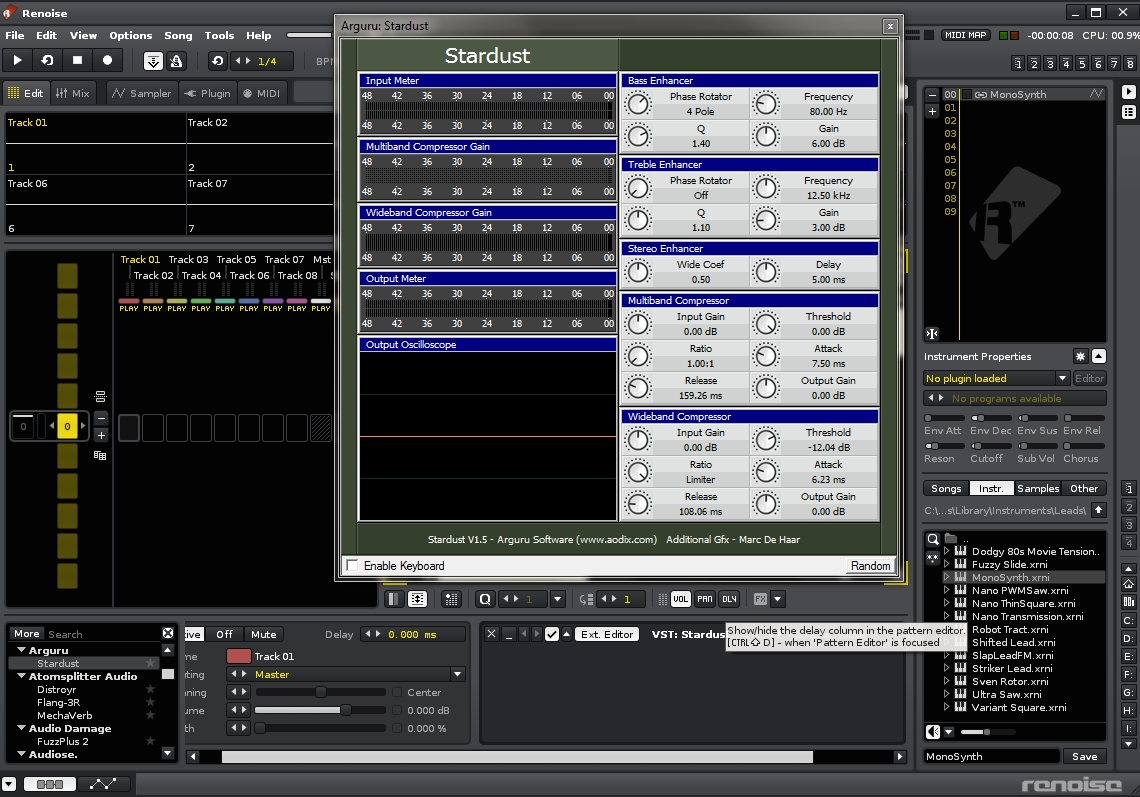Favorite the Distroyr effect star
Image resolution: width=1140 pixels, height=797 pixels.
click(150, 689)
